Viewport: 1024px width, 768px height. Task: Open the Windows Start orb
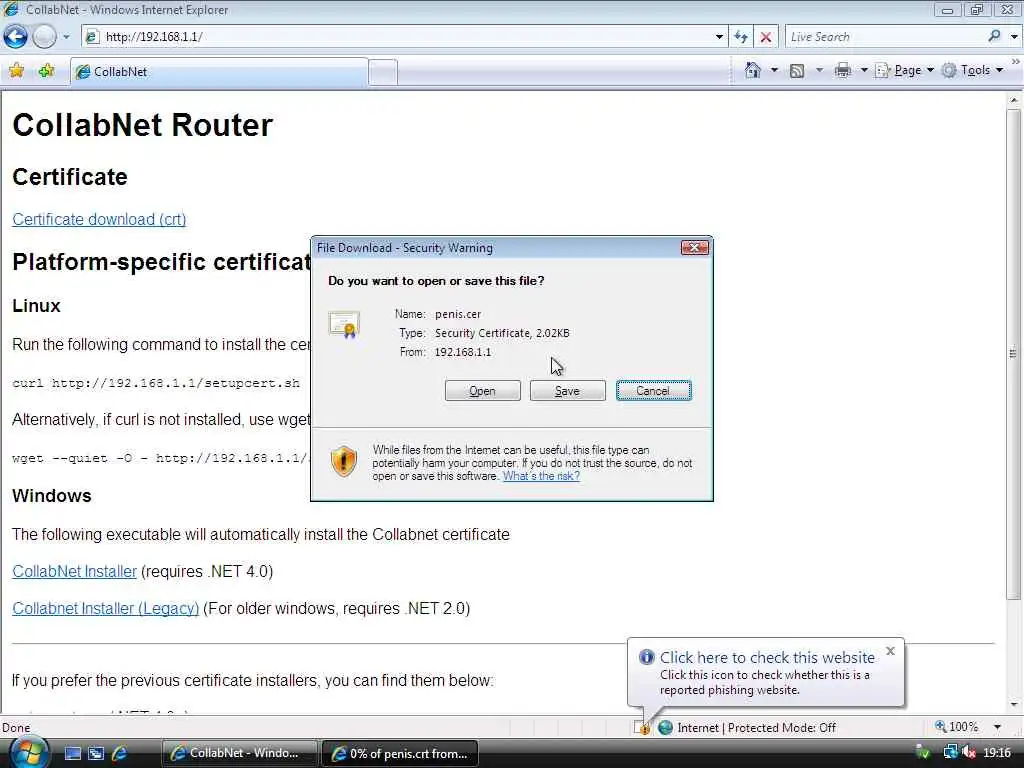[x=27, y=752]
